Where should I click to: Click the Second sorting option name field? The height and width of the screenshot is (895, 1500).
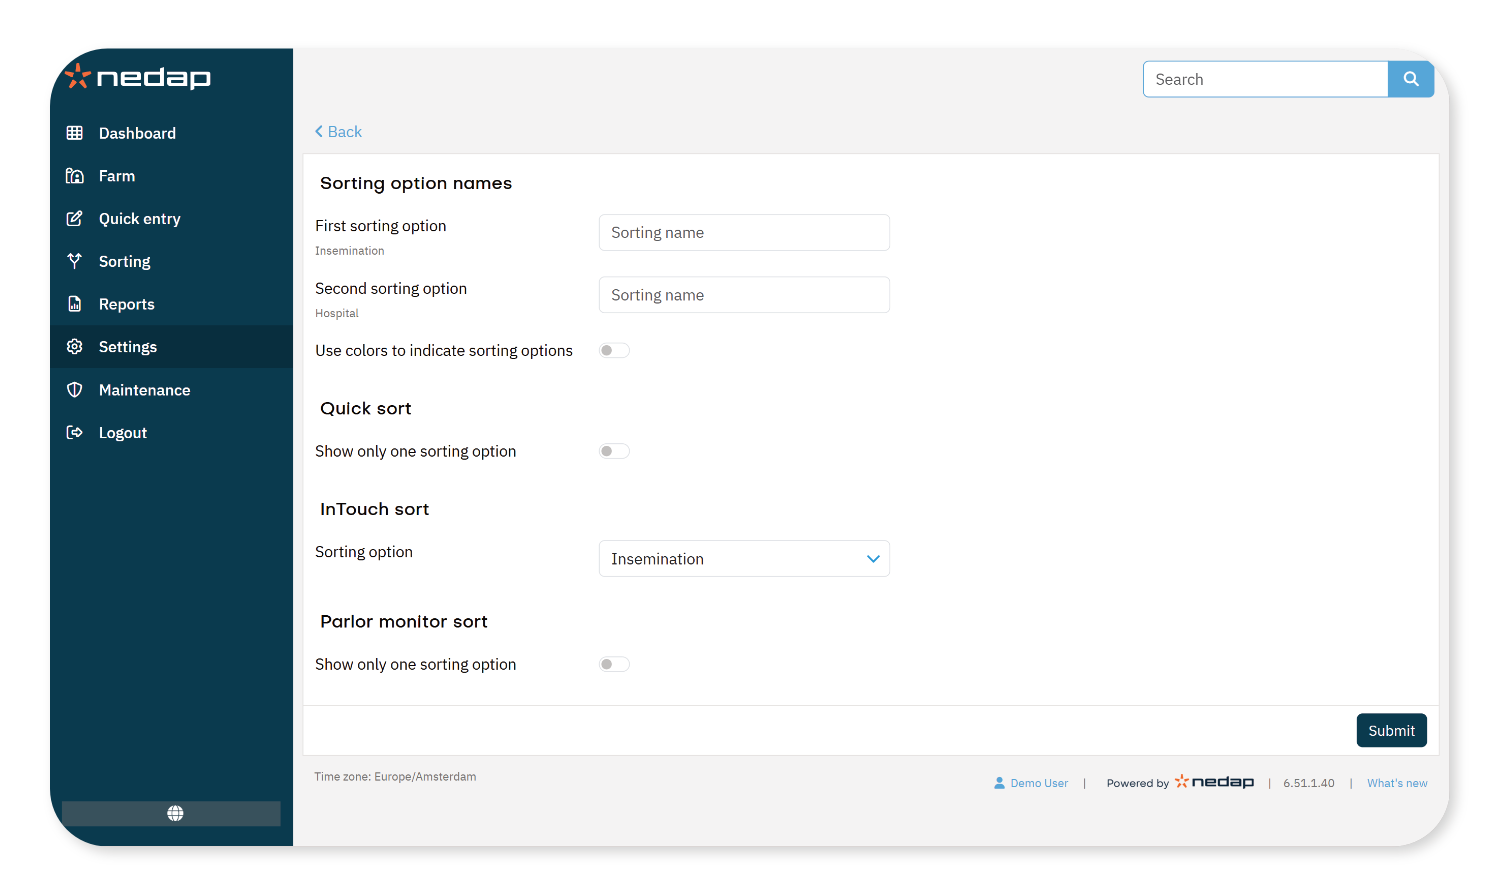[744, 295]
